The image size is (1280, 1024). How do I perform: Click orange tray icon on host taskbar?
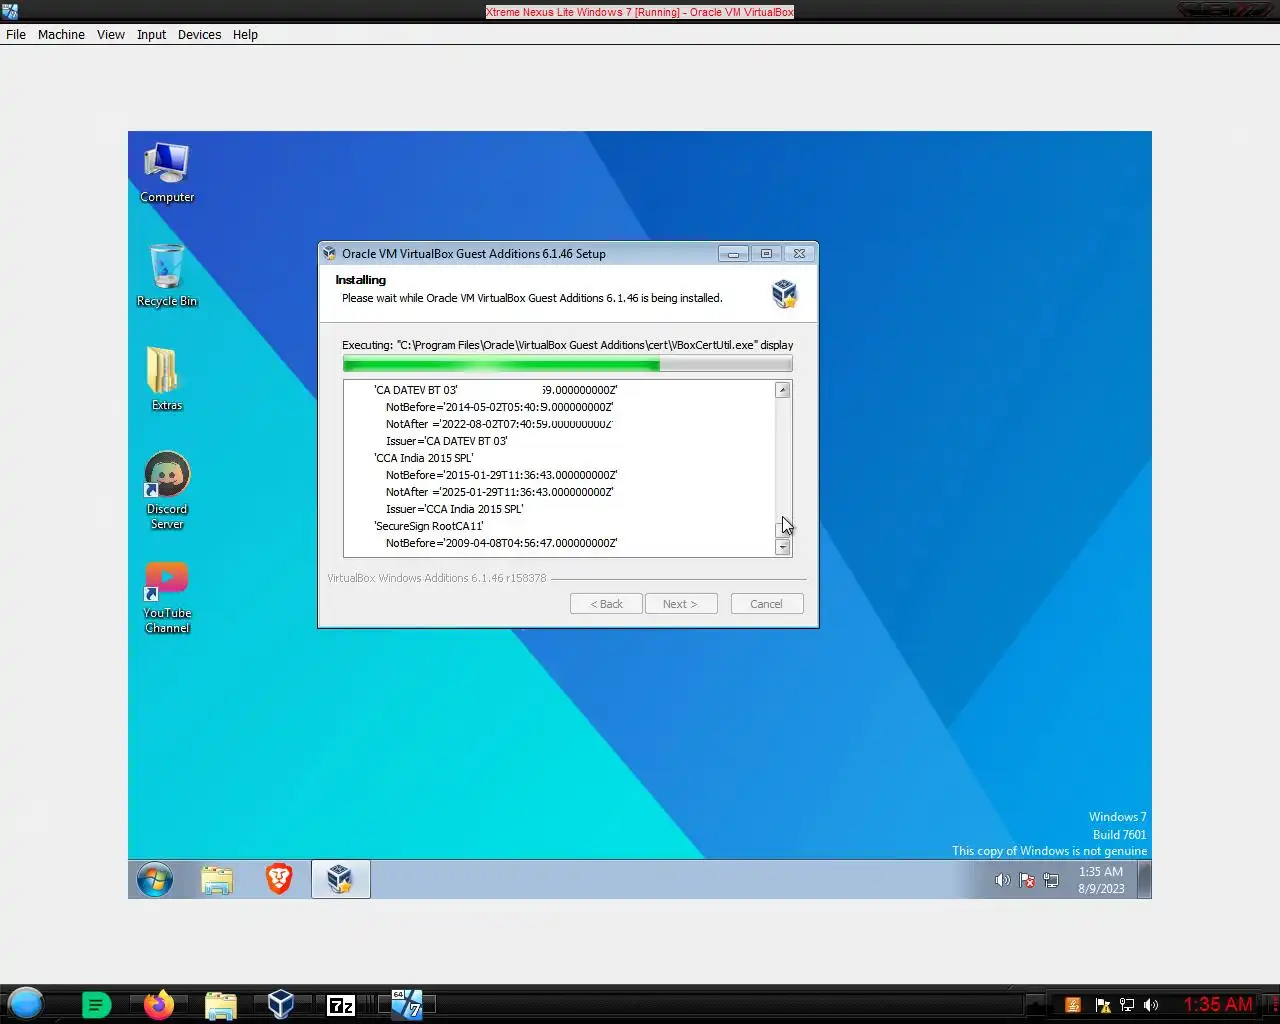(x=1073, y=1005)
